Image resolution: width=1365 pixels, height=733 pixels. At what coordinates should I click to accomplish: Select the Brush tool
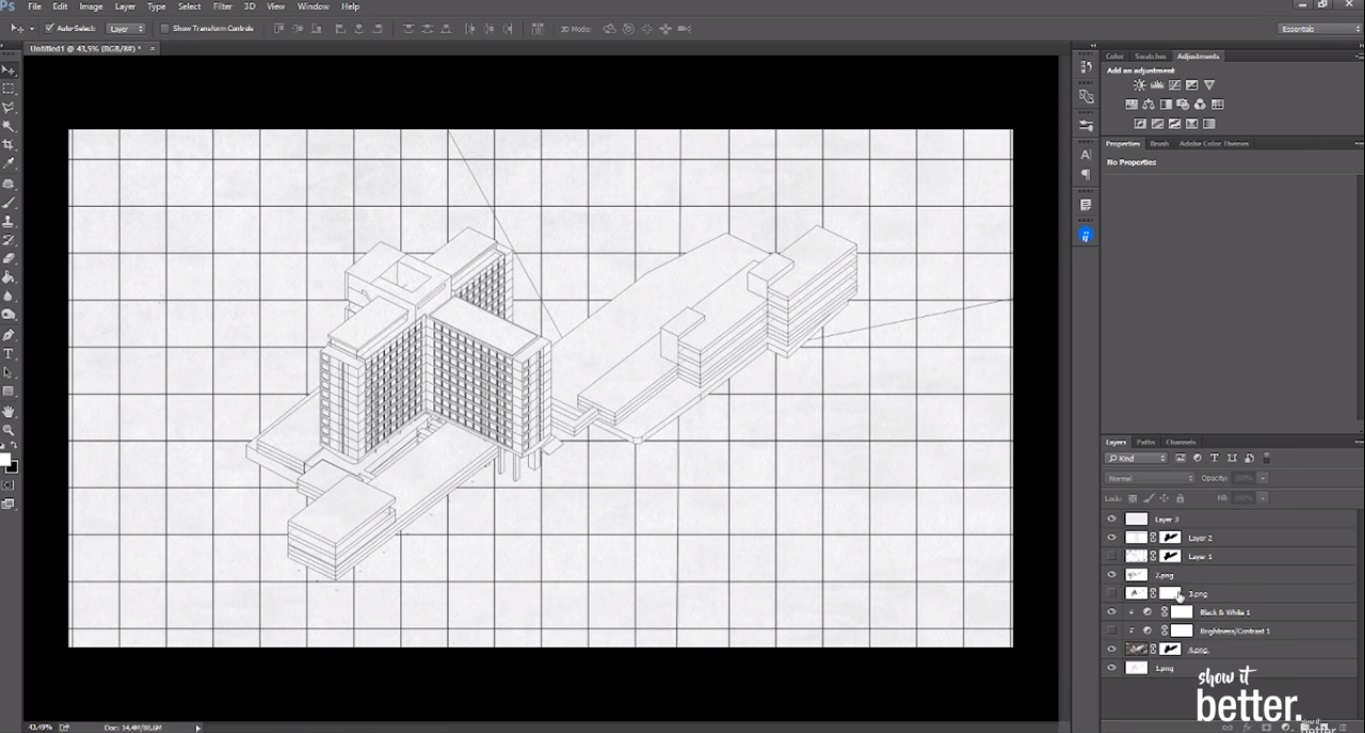[x=10, y=201]
